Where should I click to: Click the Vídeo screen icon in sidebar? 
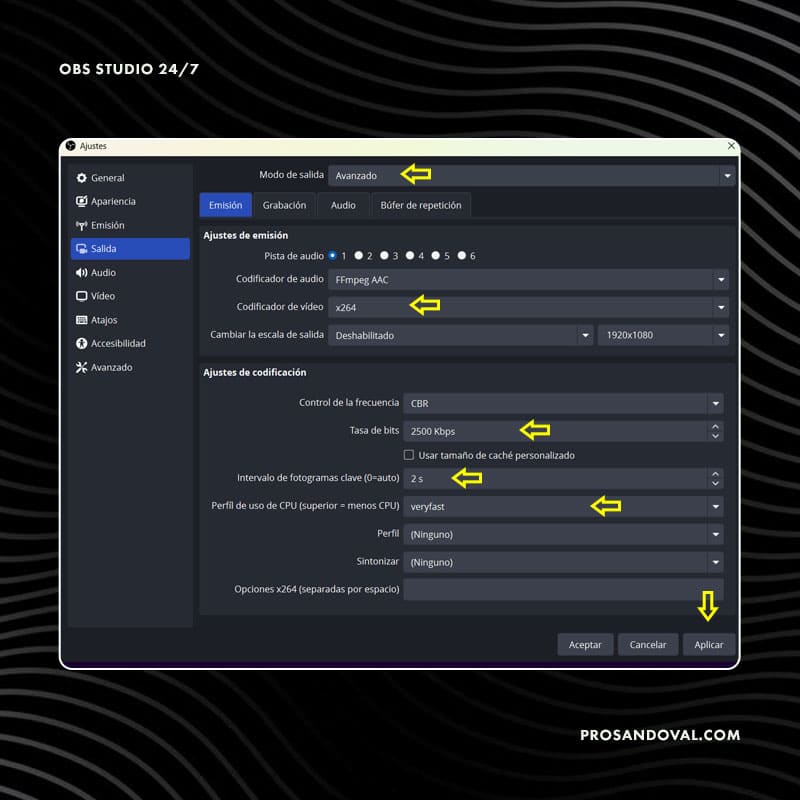(81, 296)
